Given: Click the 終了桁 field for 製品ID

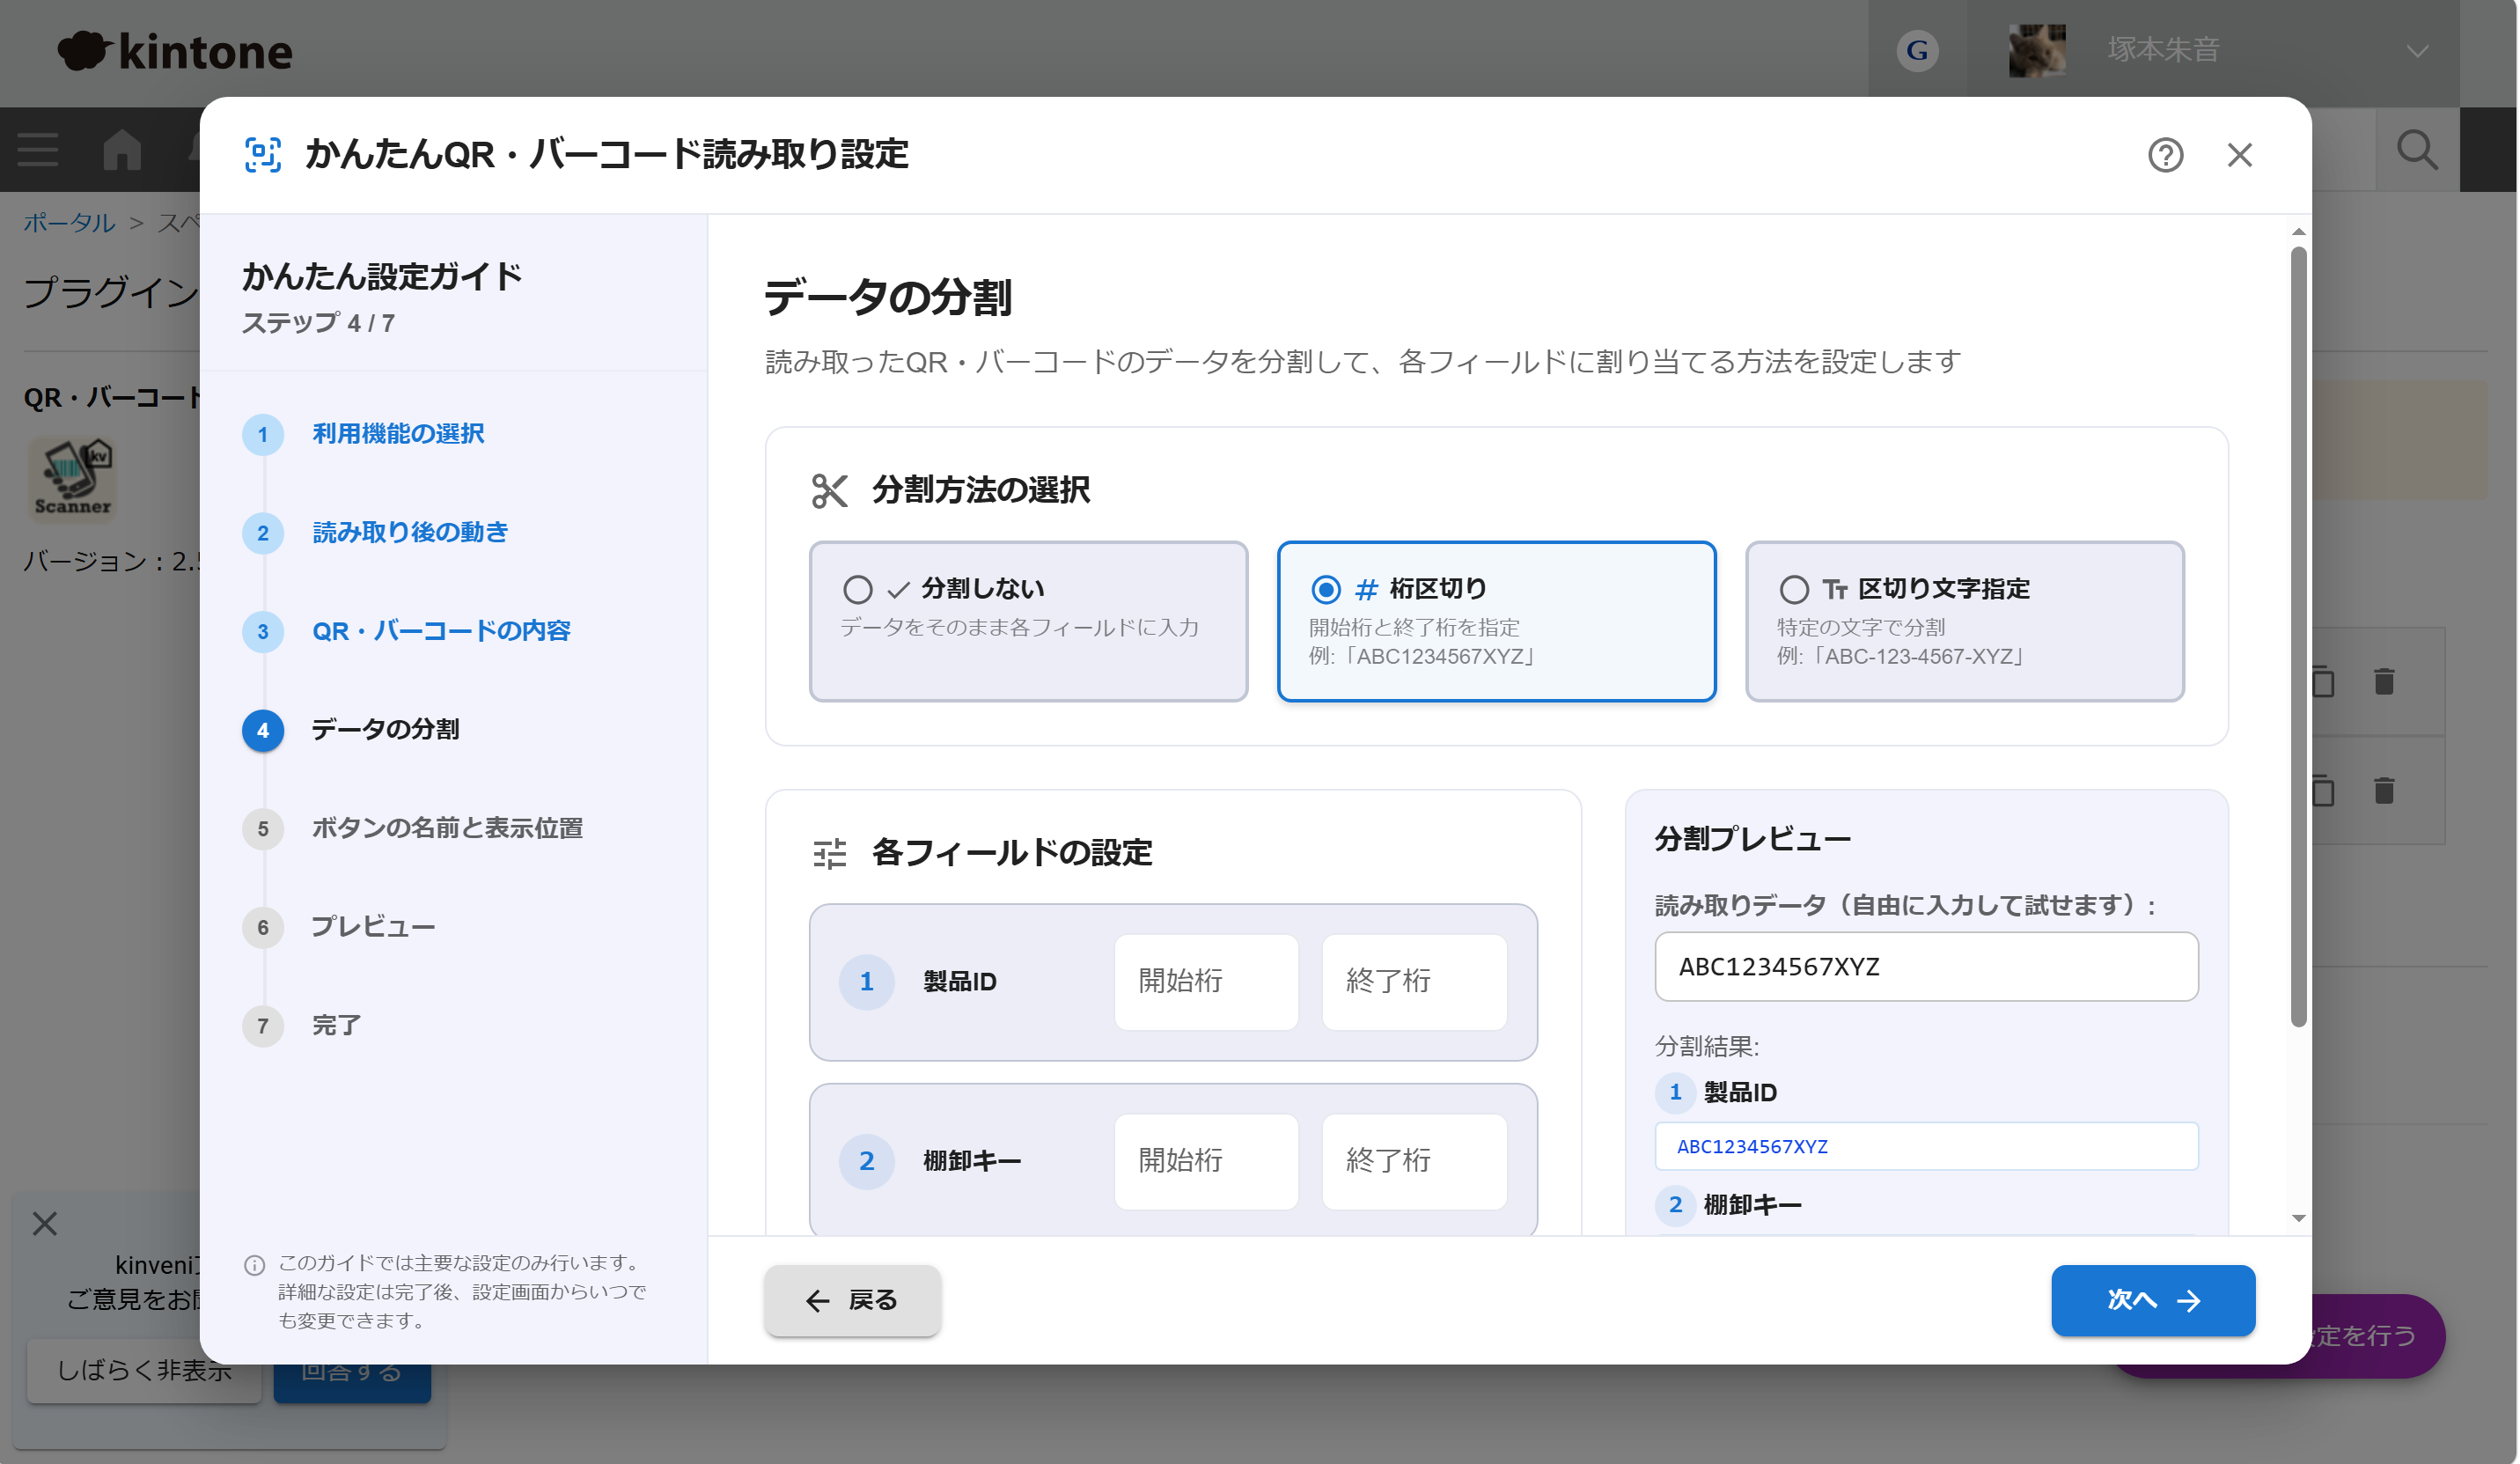Looking at the screenshot, I should [1414, 981].
